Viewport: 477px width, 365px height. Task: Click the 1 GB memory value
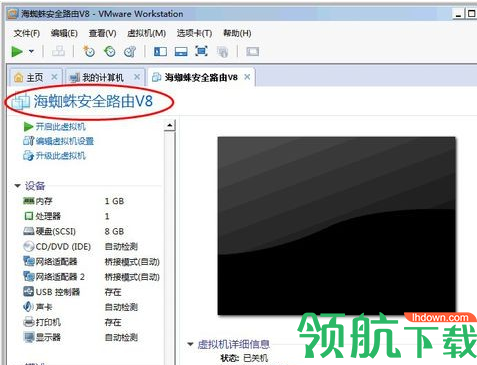click(x=114, y=201)
